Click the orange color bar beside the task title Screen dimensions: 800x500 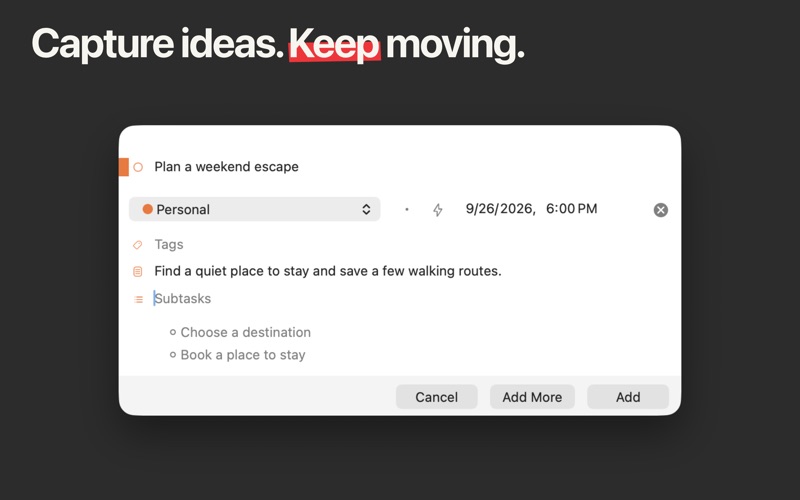(123, 167)
